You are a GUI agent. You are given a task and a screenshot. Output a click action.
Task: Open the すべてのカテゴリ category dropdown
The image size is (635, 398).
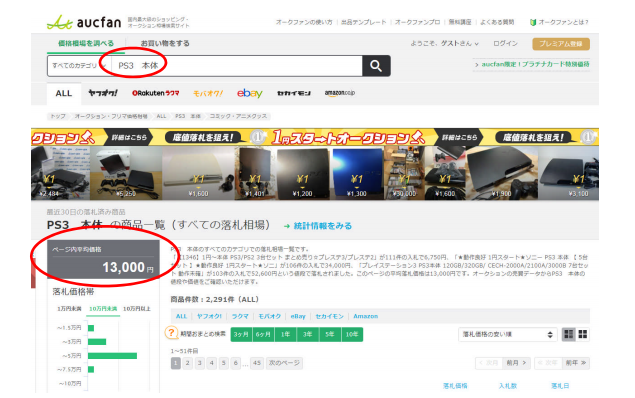pyautogui.click(x=79, y=66)
